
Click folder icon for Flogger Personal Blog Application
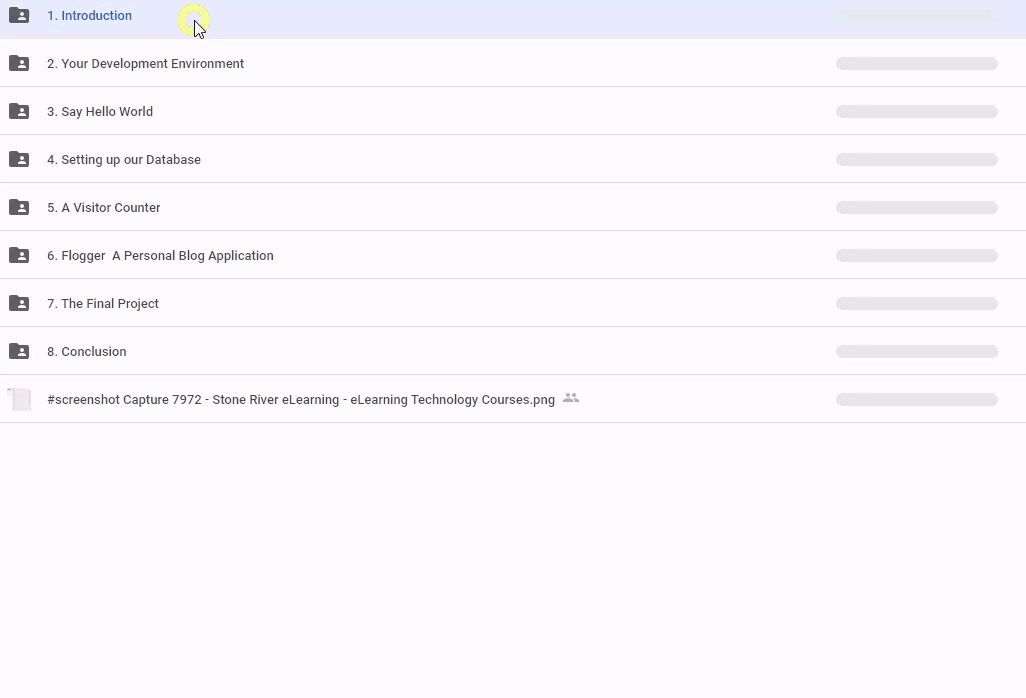click(x=19, y=255)
